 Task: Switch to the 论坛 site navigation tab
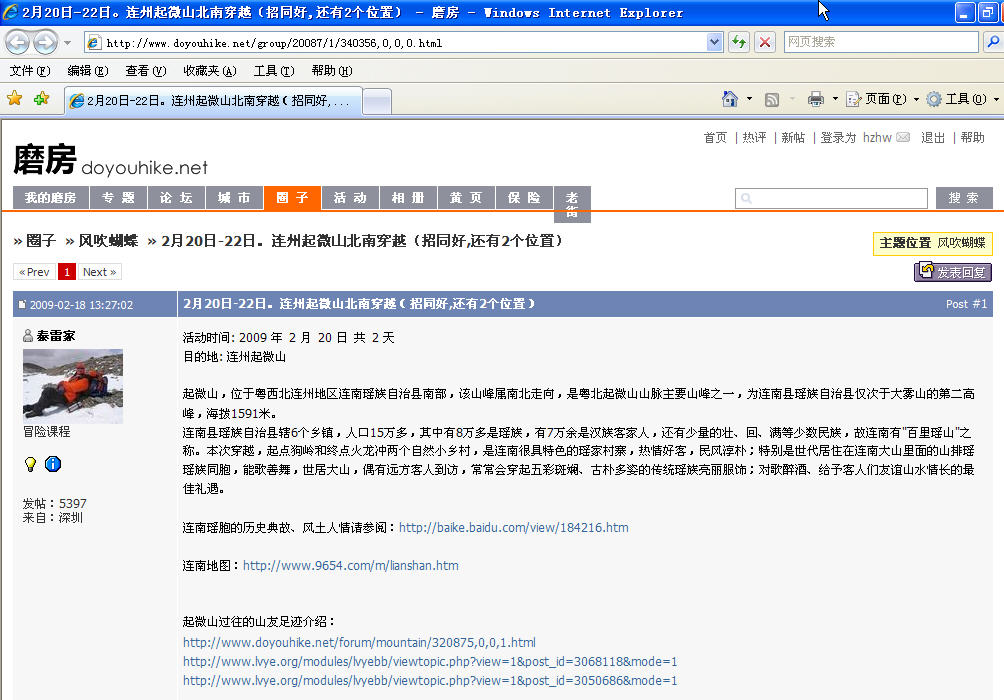[176, 198]
